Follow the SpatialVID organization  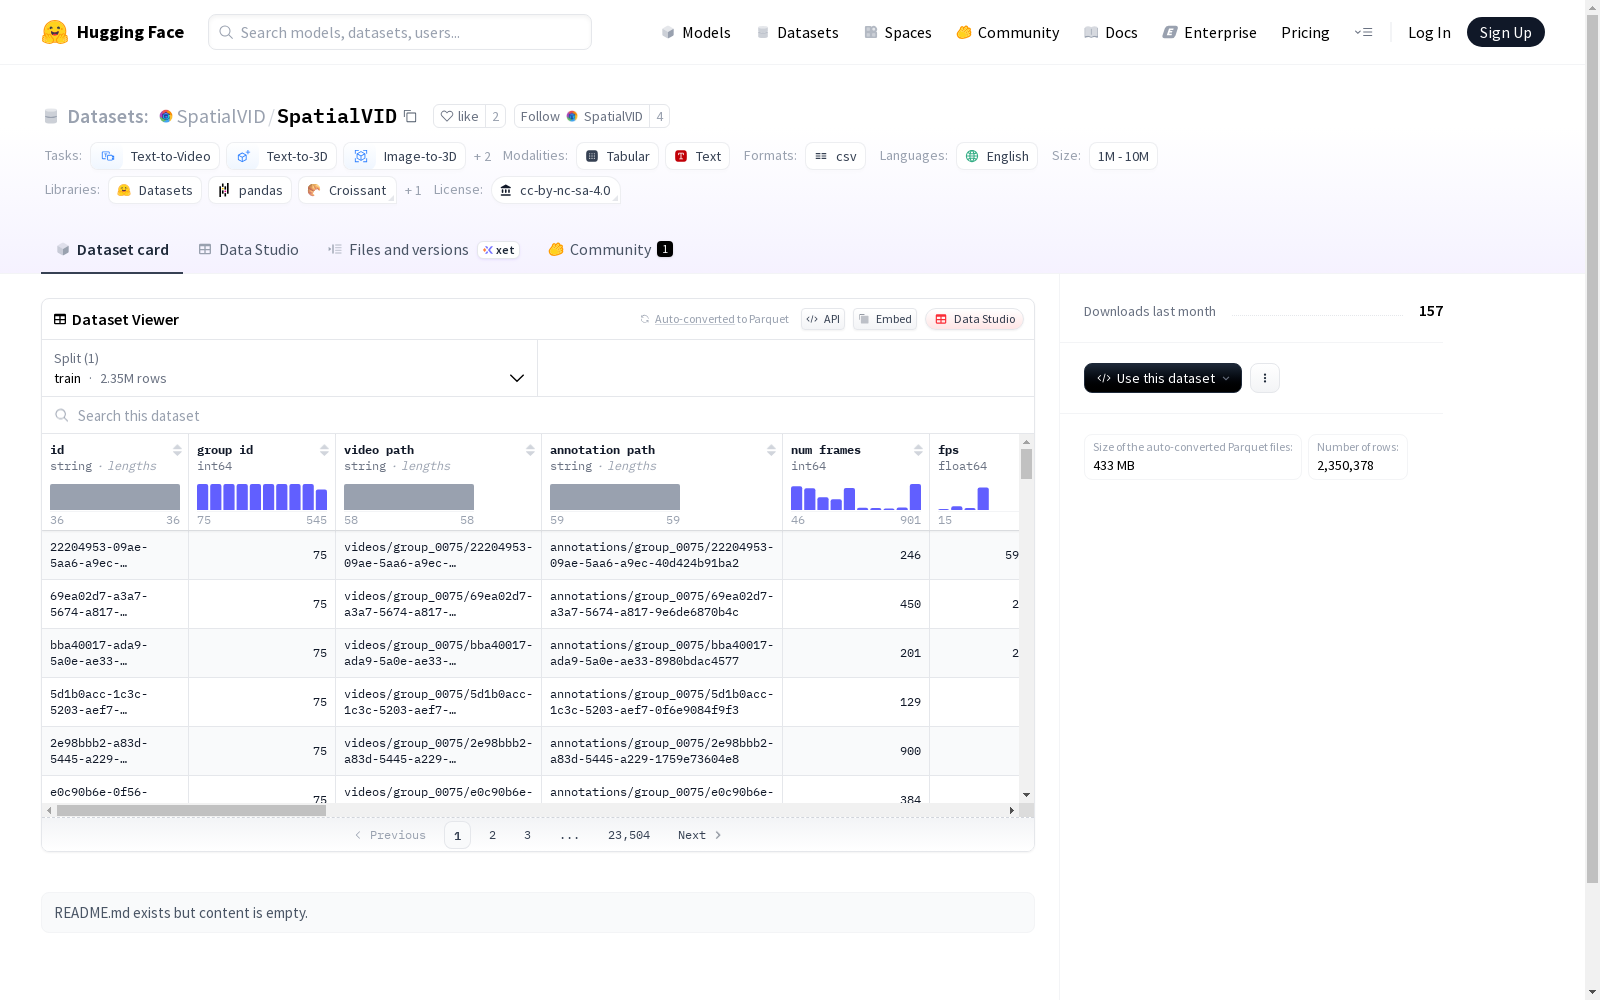point(582,116)
